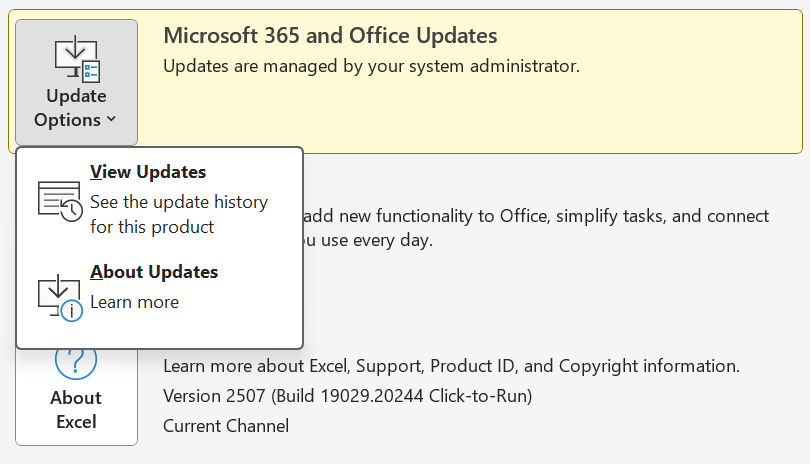Screen dimensions: 810x464
Task: Click the Update Options chevron arrow
Action: pos(111,119)
